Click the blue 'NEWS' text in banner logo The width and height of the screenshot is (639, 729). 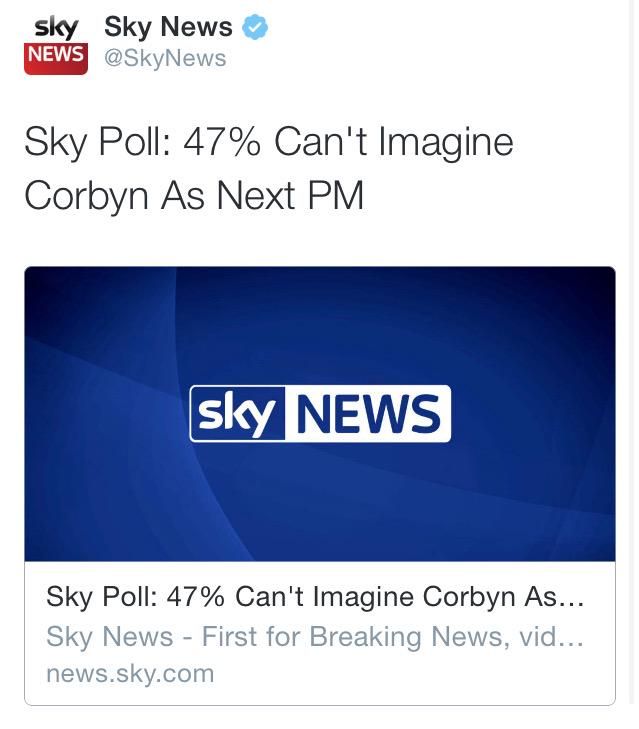tap(367, 414)
